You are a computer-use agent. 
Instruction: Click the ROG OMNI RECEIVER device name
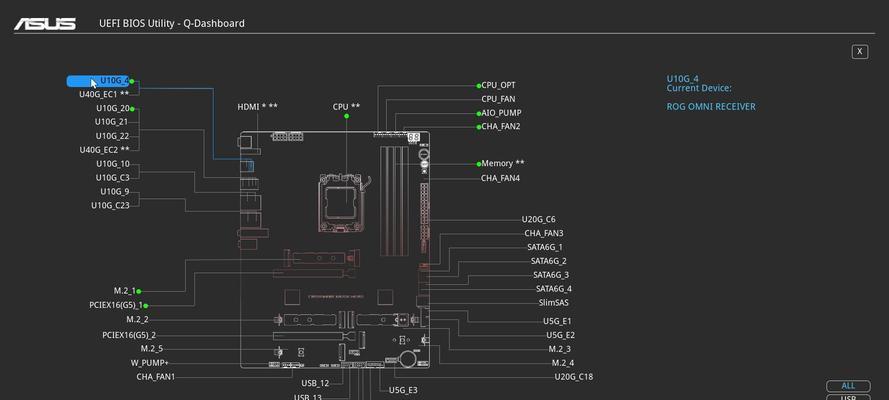pos(710,107)
